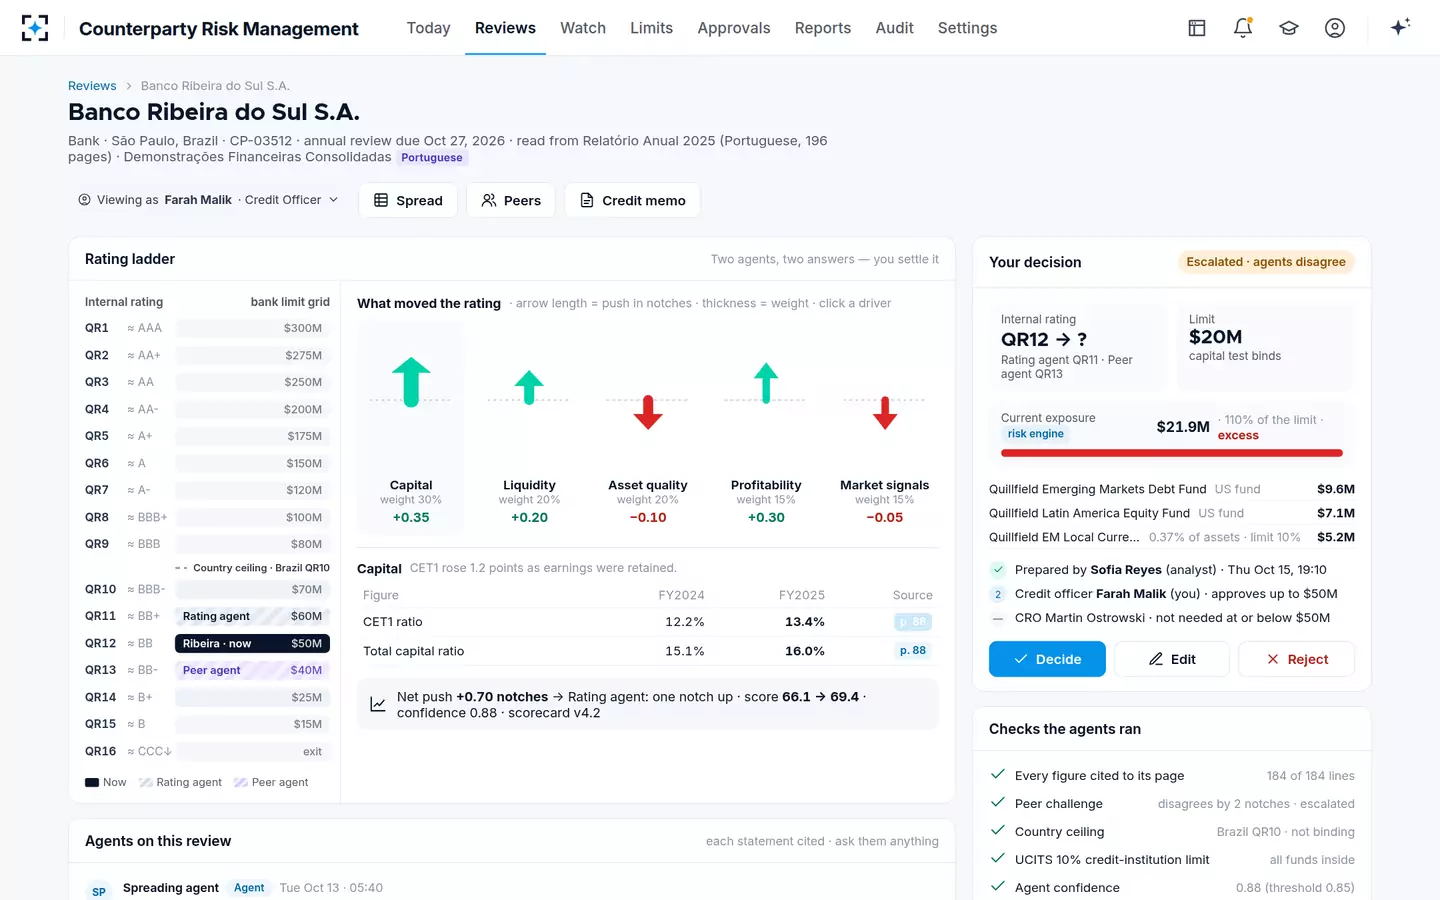Open source p. 88 for Total capital ratio
Viewport: 1440px width, 900px height.
tap(913, 651)
